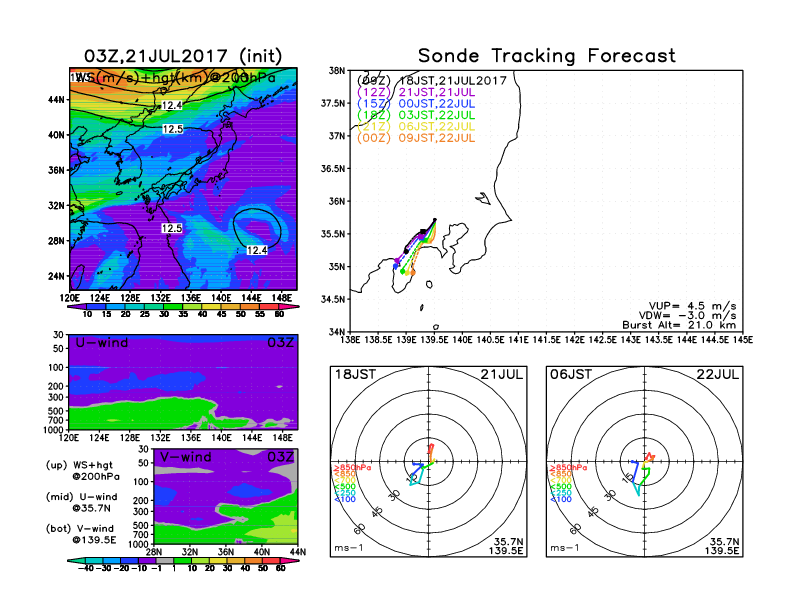Click the orange landing dot on sonde track
792x612 pixels.
(413, 273)
